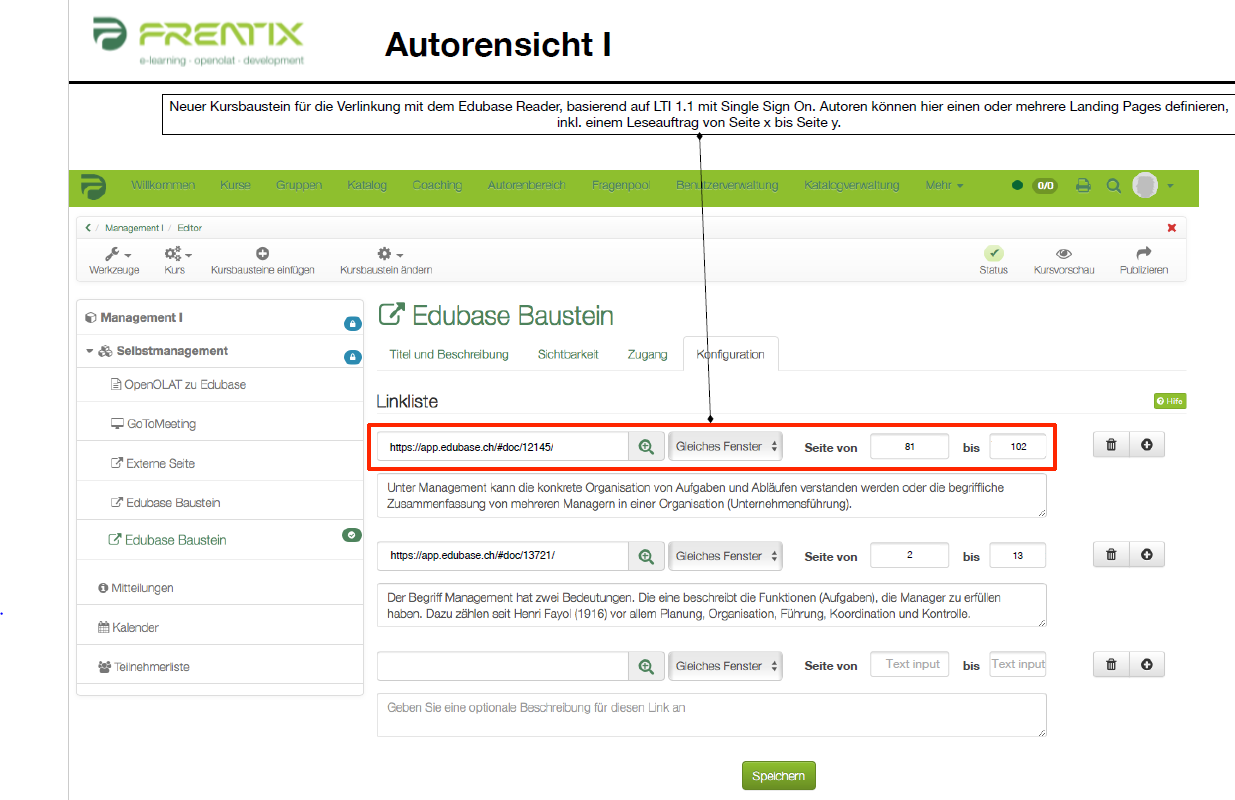Open the Kursbaustein ändern menu
Screen dimensions: 1235x800
click(386, 261)
